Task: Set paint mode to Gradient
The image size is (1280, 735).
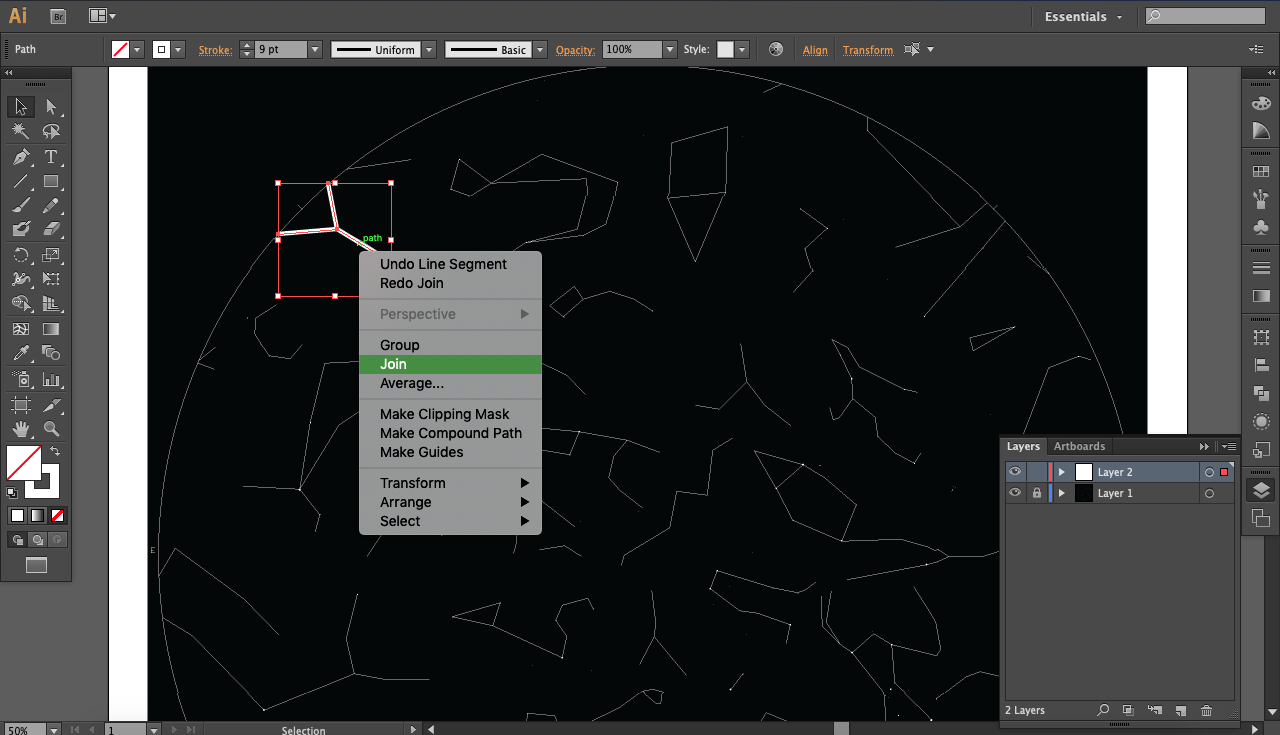Action: coord(37,516)
